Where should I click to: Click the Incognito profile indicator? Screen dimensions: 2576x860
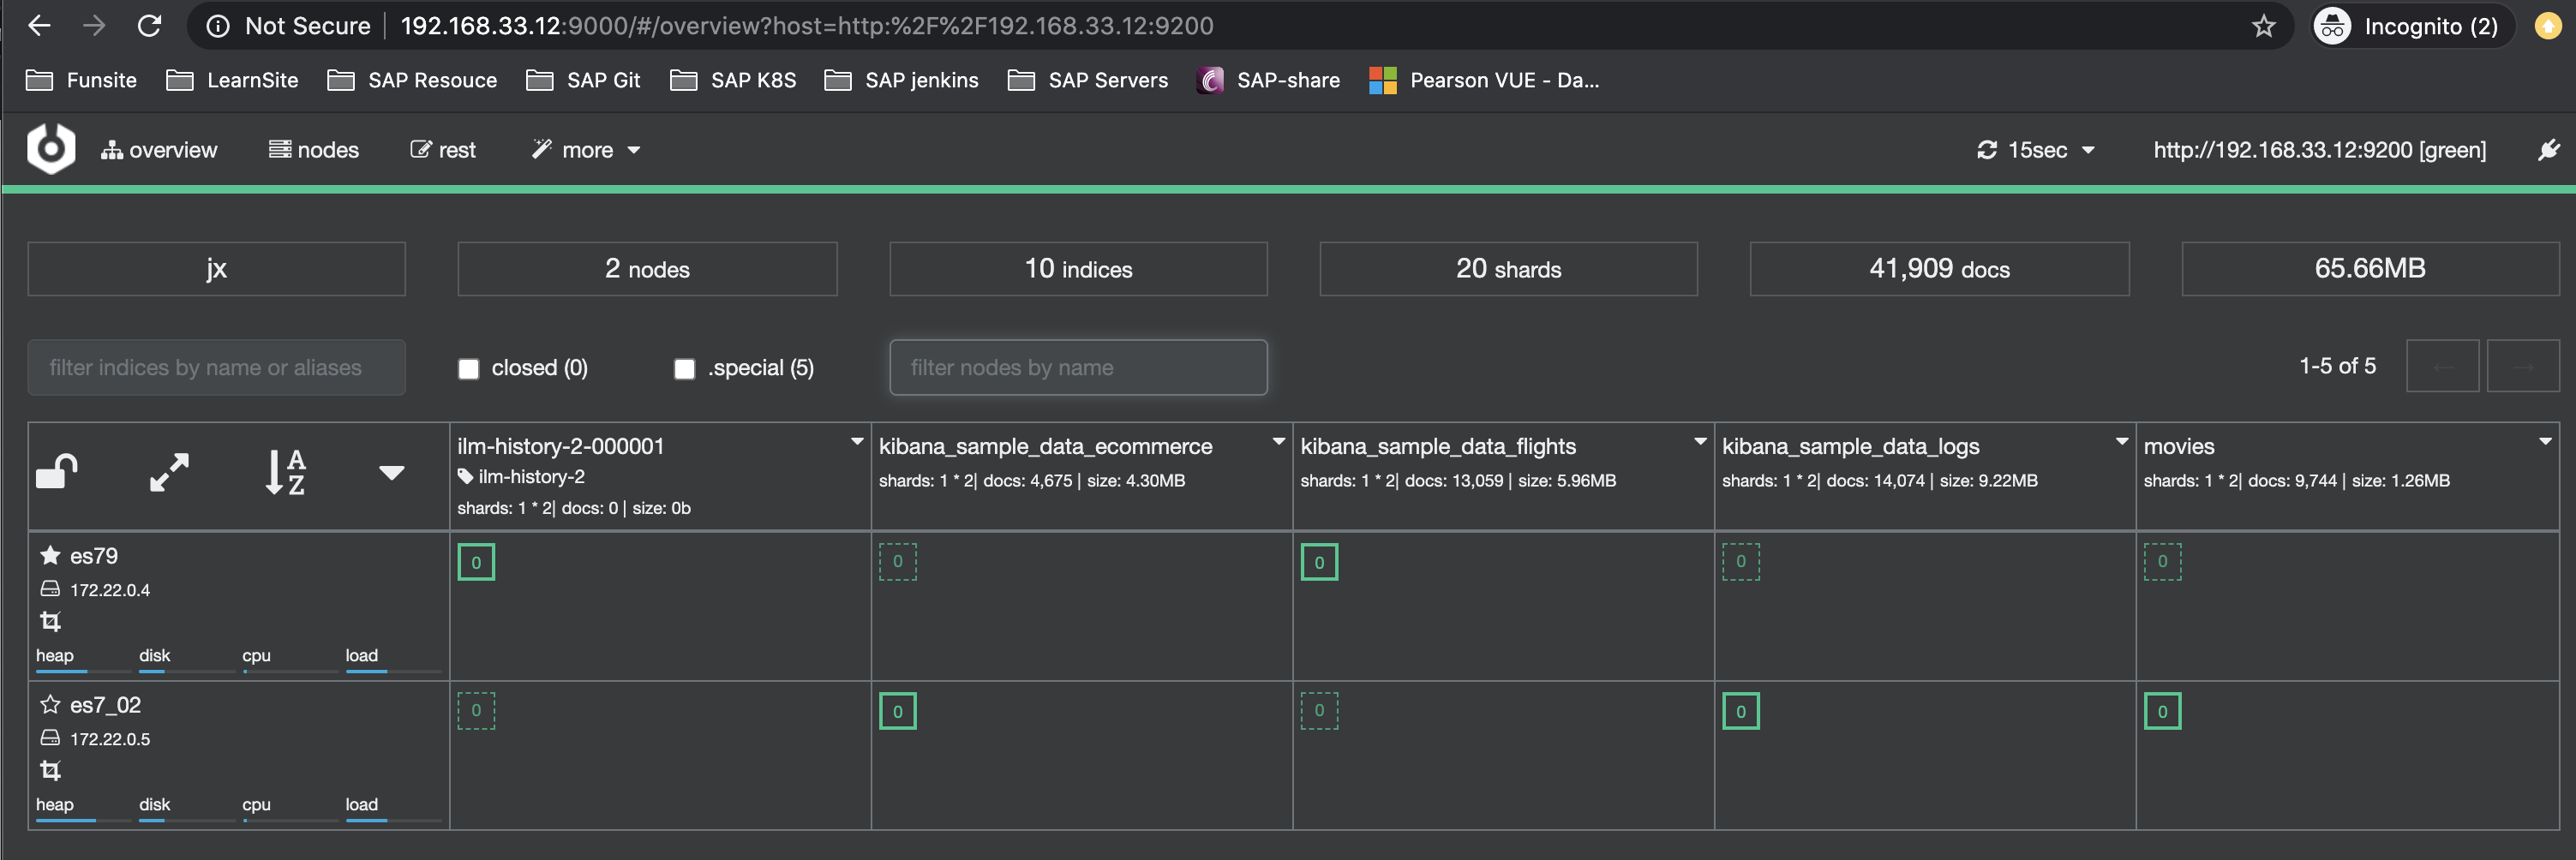pyautogui.click(x=2413, y=26)
